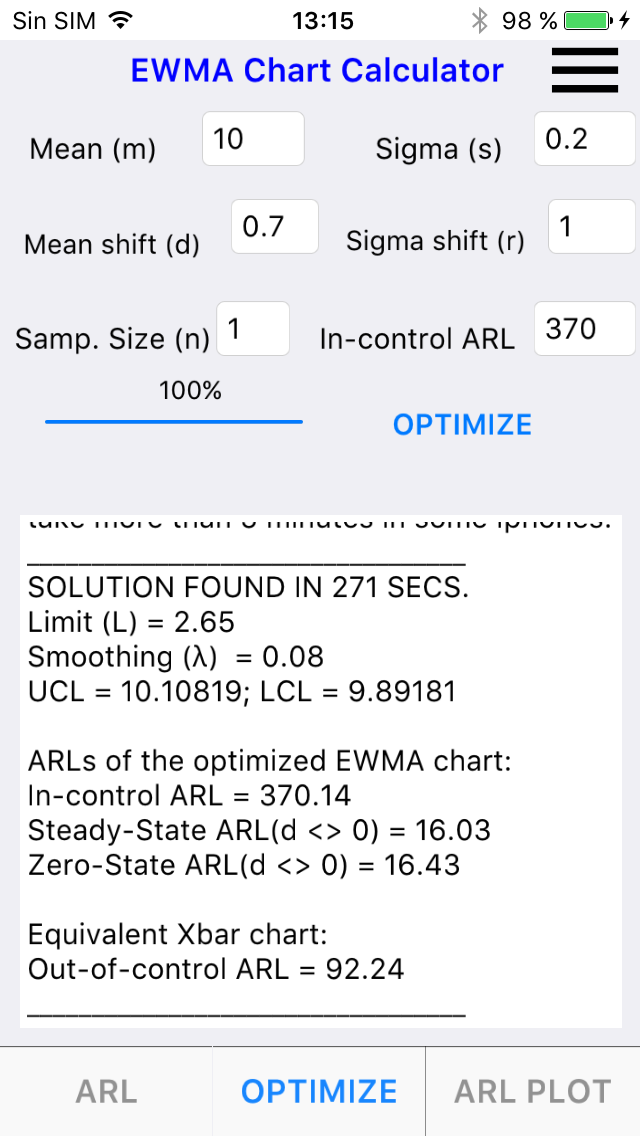
Task: Edit the Mean shift (d) value
Action: click(x=275, y=227)
